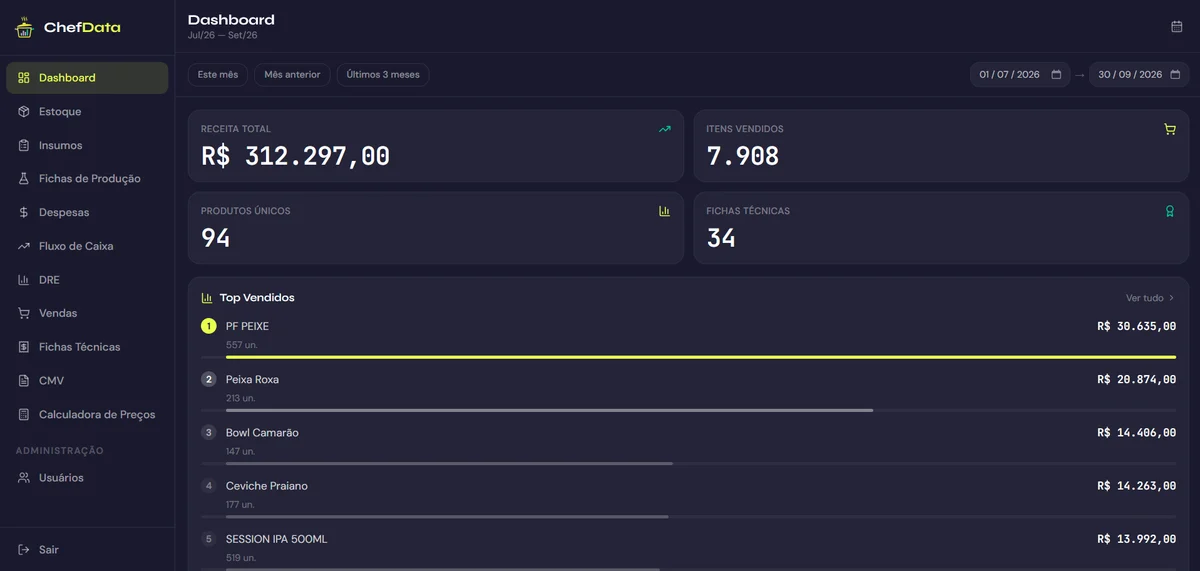This screenshot has height=571, width=1200.
Task: Click the yellow progress bar of PF PEIXE
Action: coord(701,356)
